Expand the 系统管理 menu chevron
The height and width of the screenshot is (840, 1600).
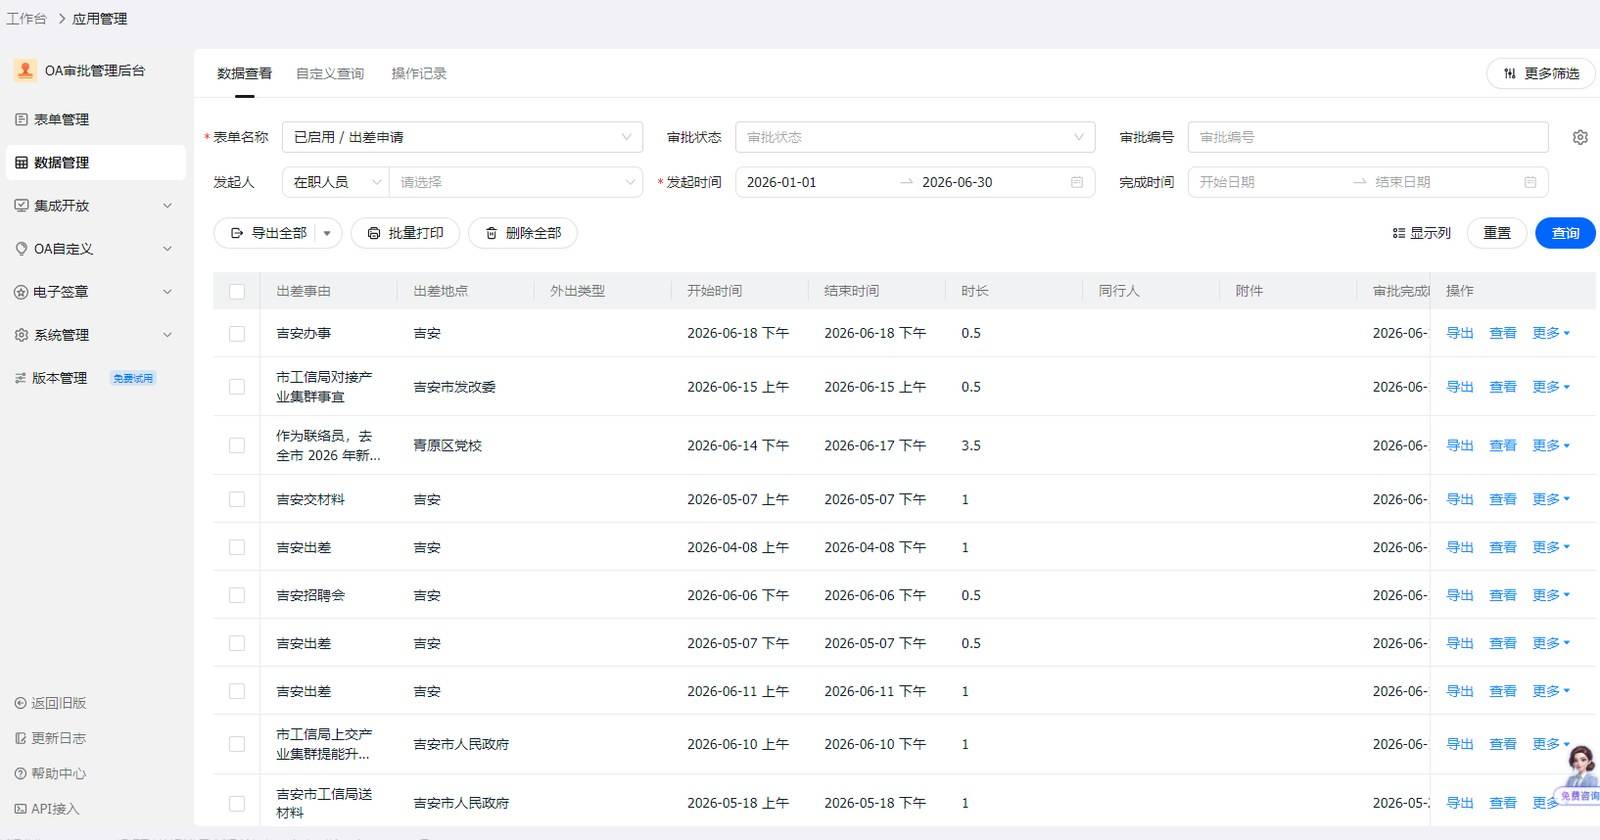pyautogui.click(x=167, y=335)
